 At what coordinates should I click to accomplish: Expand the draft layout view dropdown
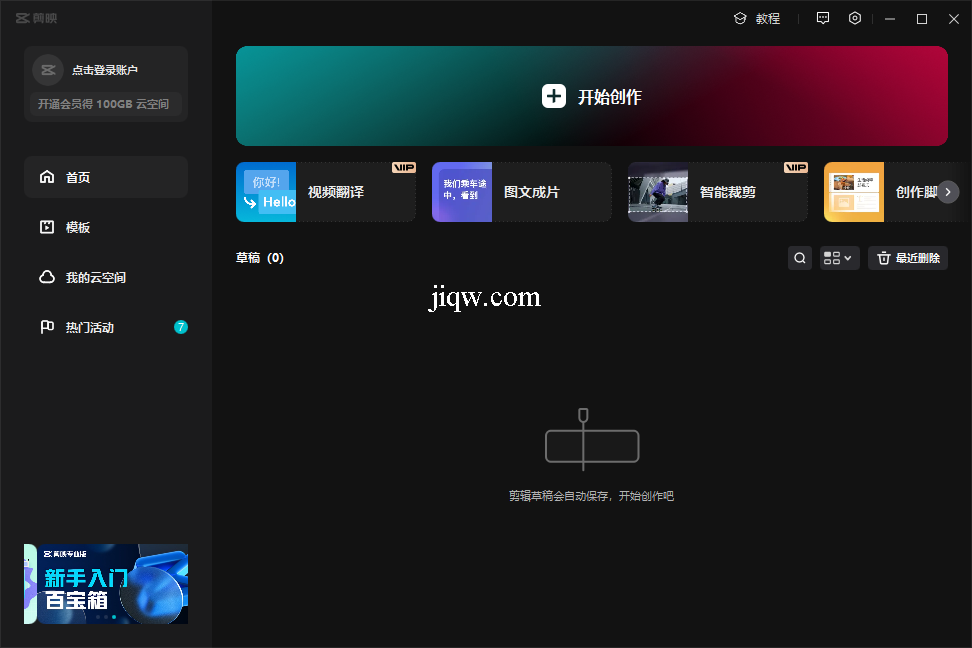tap(839, 258)
